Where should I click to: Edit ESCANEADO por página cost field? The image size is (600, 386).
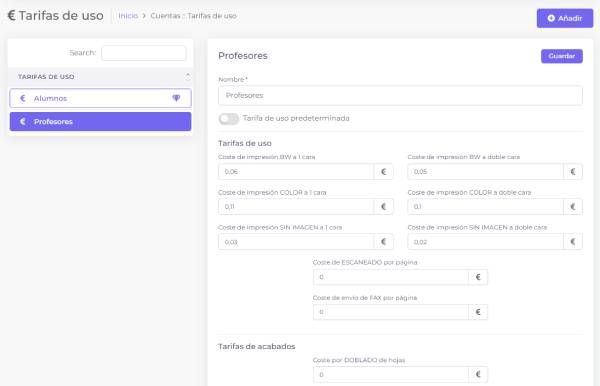[391, 277]
